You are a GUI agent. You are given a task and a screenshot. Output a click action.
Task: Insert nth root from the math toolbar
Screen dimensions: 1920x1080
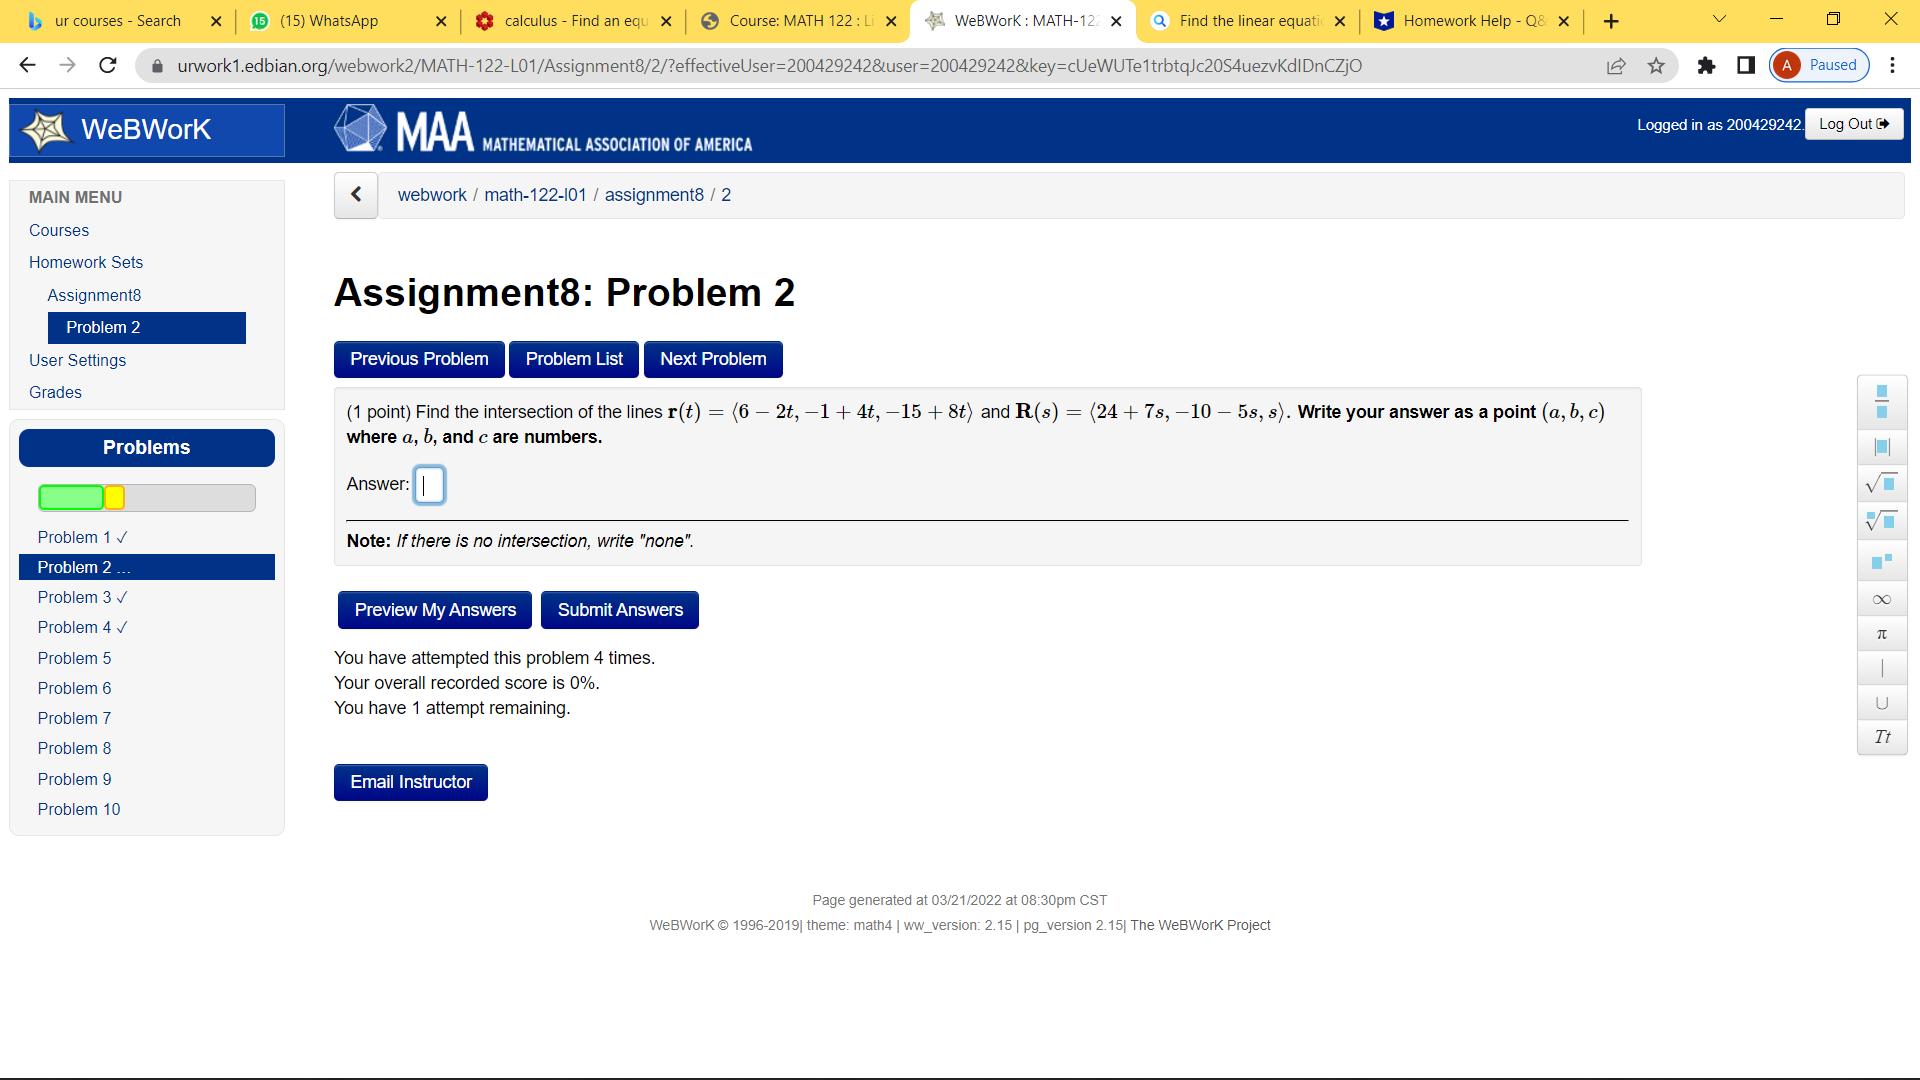click(1882, 521)
